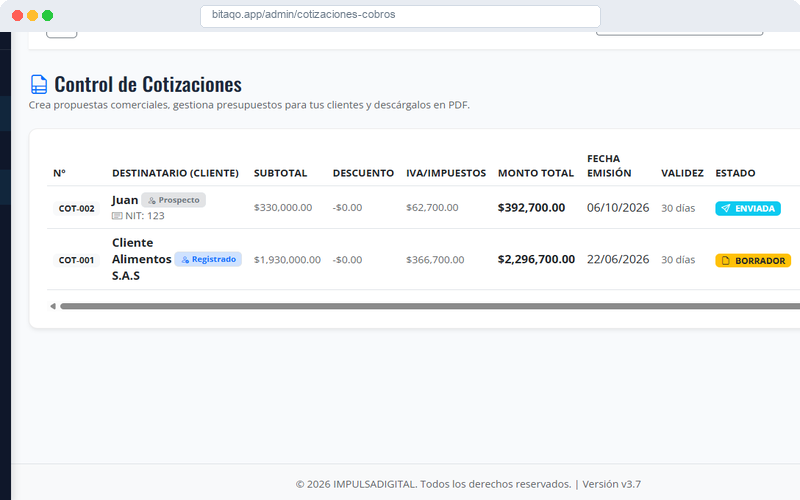Click the subtotal $1,930,000.00

(287, 260)
